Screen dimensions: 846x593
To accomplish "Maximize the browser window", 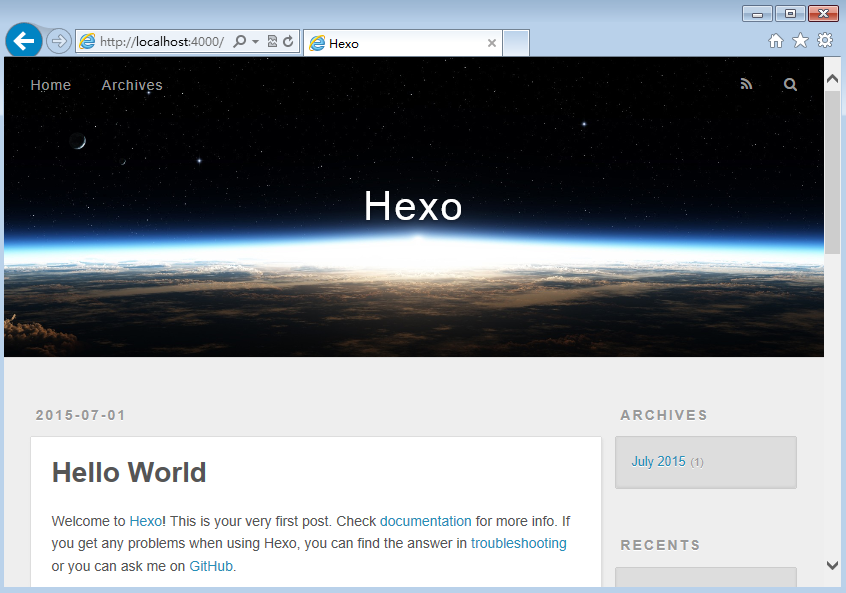I will (x=790, y=13).
